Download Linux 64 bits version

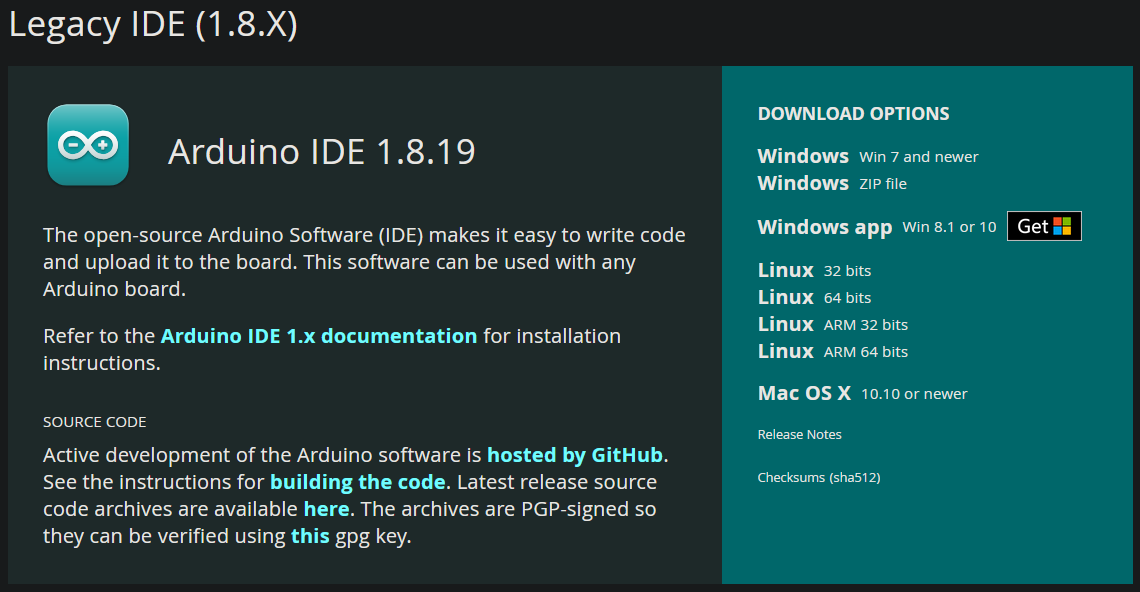[814, 297]
